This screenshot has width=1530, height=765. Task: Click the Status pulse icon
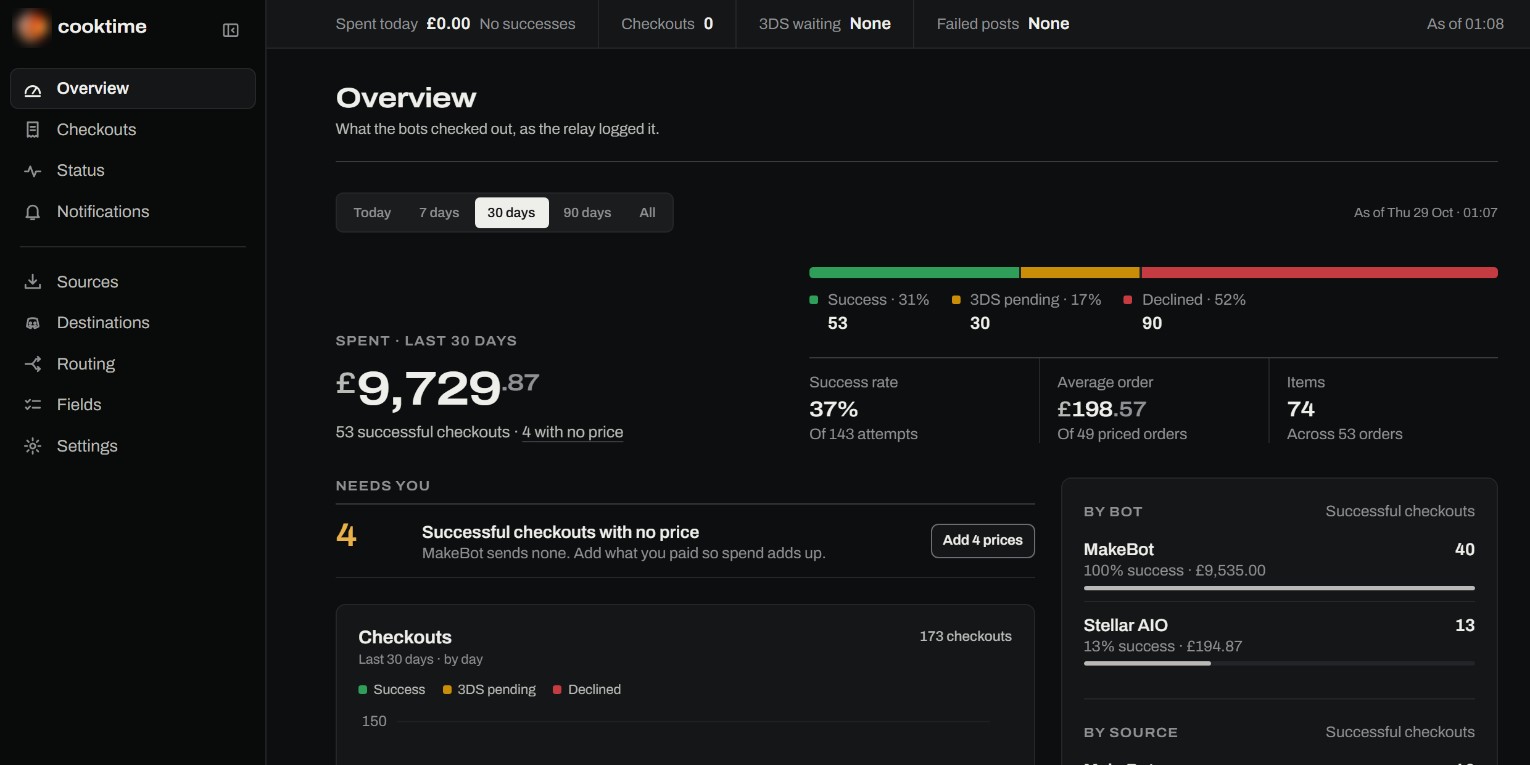click(x=33, y=171)
